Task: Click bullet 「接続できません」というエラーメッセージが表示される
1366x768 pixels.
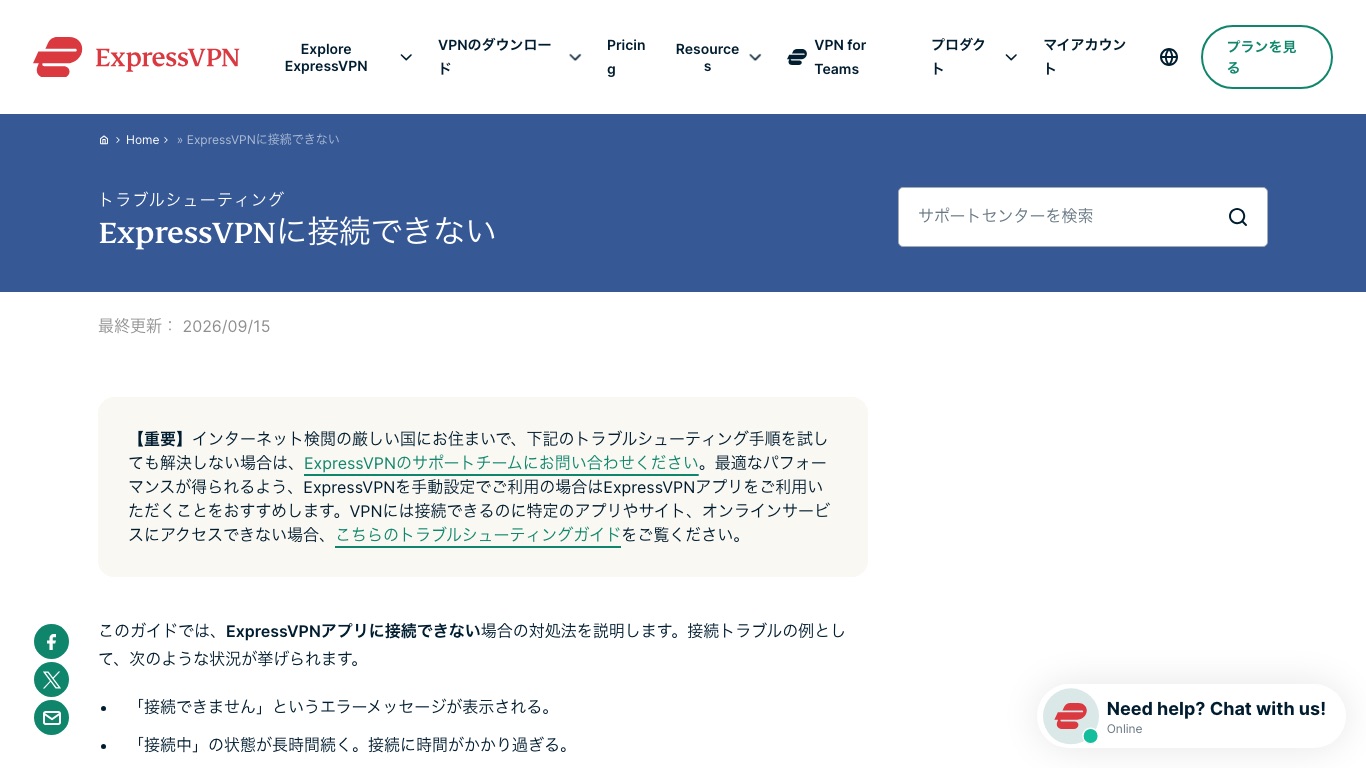Action: [x=342, y=707]
